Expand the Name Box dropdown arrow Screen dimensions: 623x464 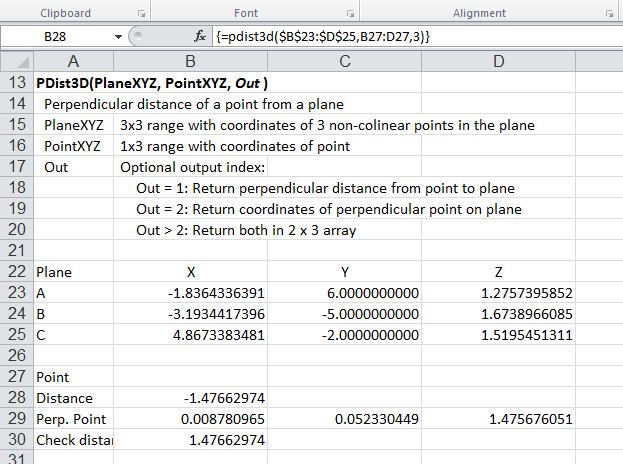pyautogui.click(x=120, y=36)
